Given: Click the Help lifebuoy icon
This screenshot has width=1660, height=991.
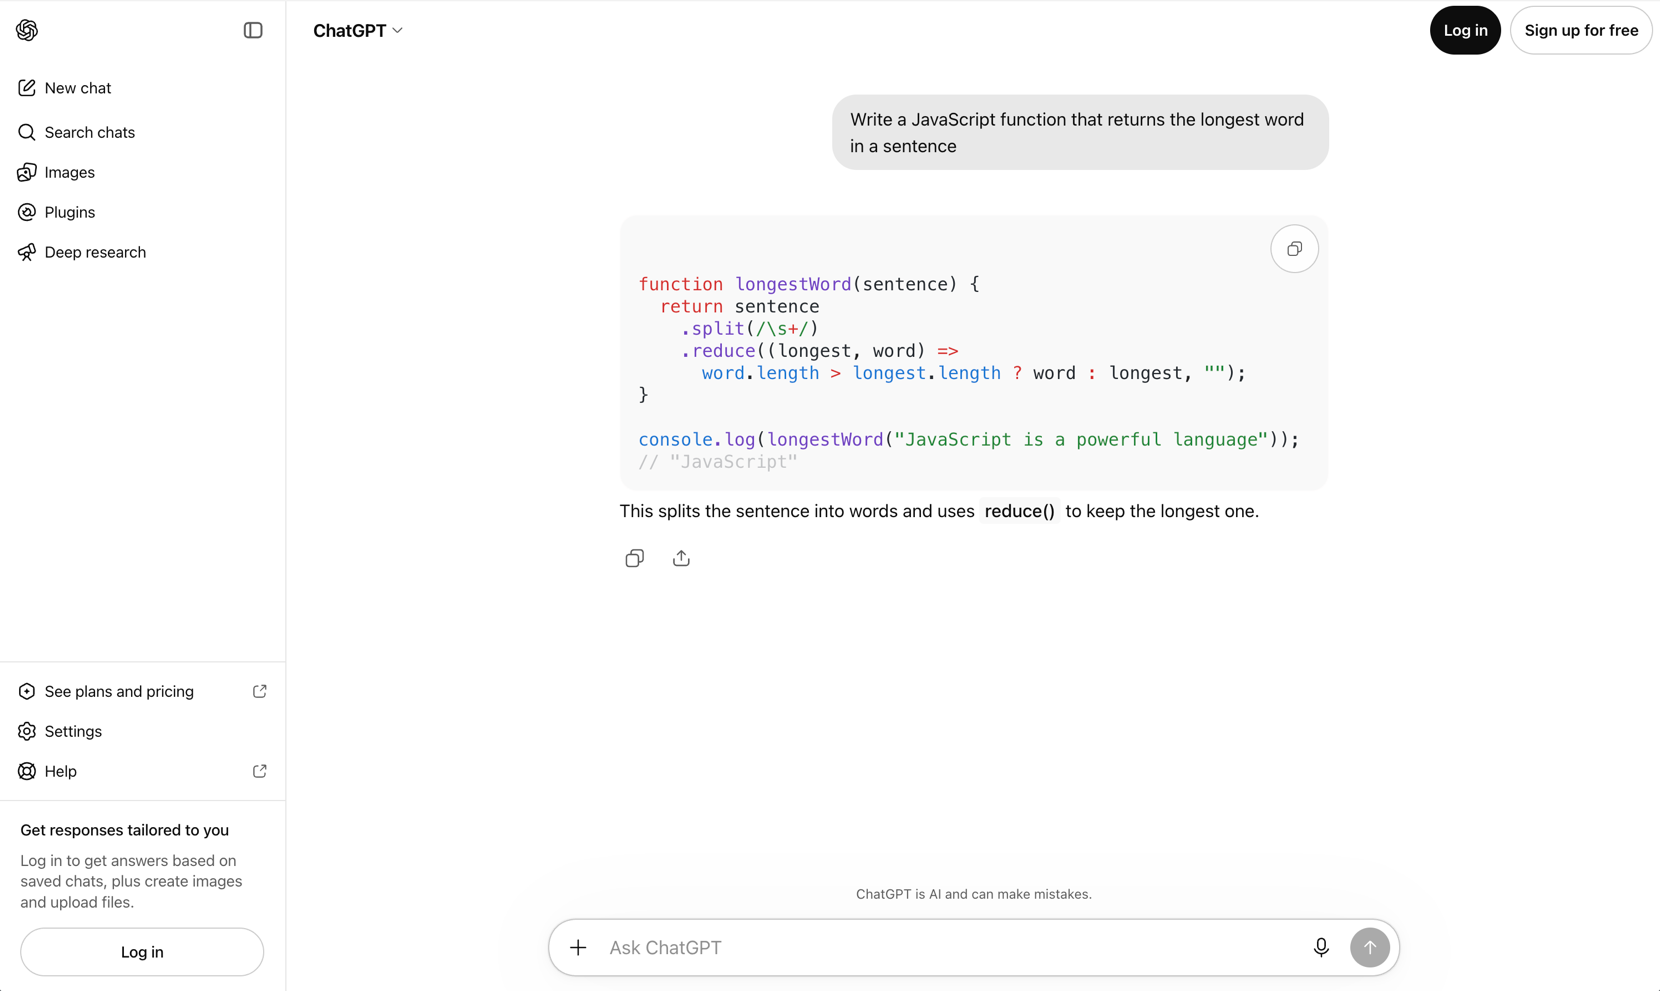Looking at the screenshot, I should pyautogui.click(x=27, y=771).
